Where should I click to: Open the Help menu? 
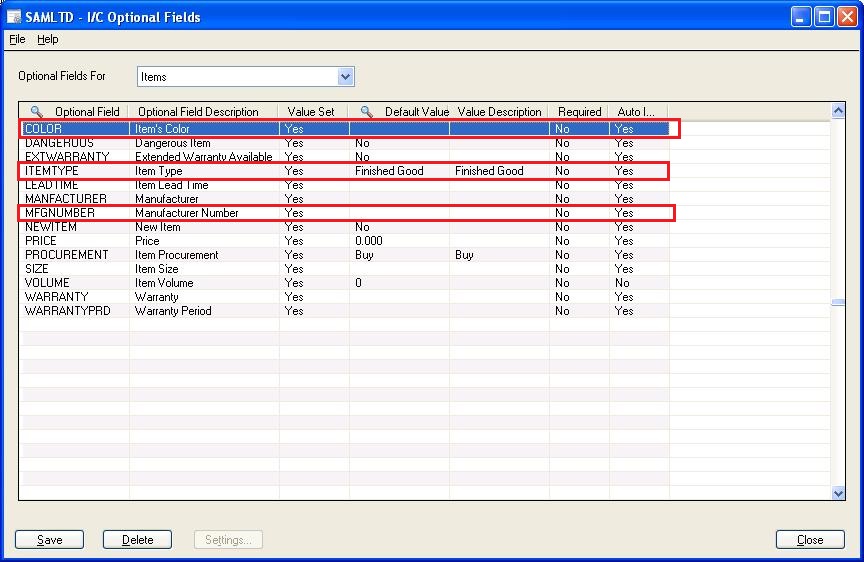tap(47, 39)
